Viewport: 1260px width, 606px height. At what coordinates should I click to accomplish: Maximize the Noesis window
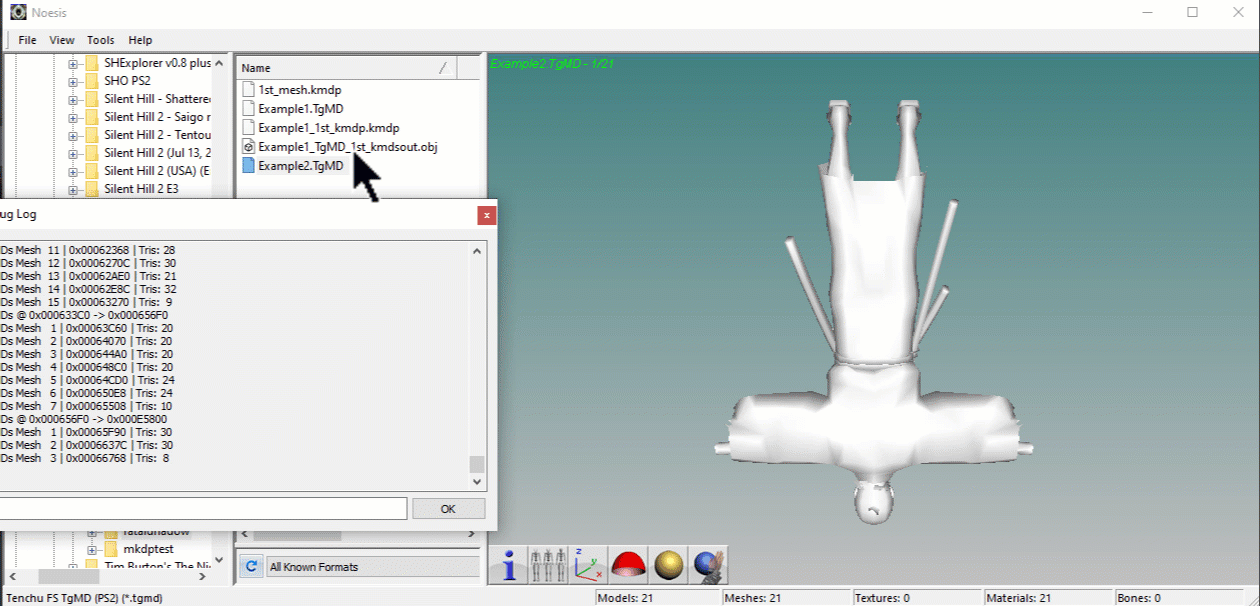(x=1192, y=12)
